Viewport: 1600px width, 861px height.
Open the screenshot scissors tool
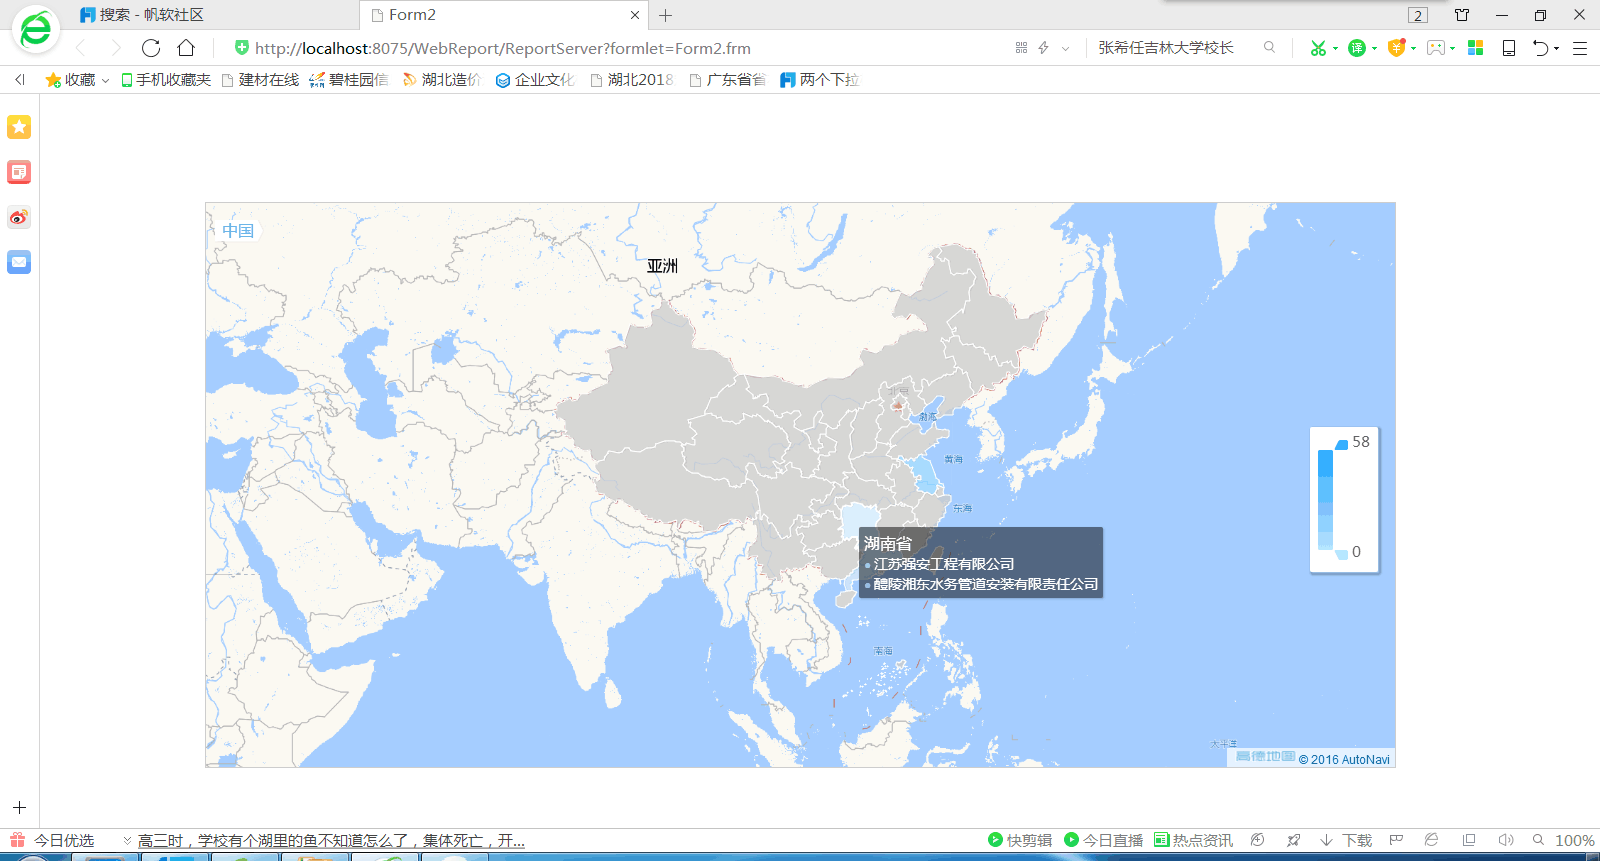(x=1318, y=48)
